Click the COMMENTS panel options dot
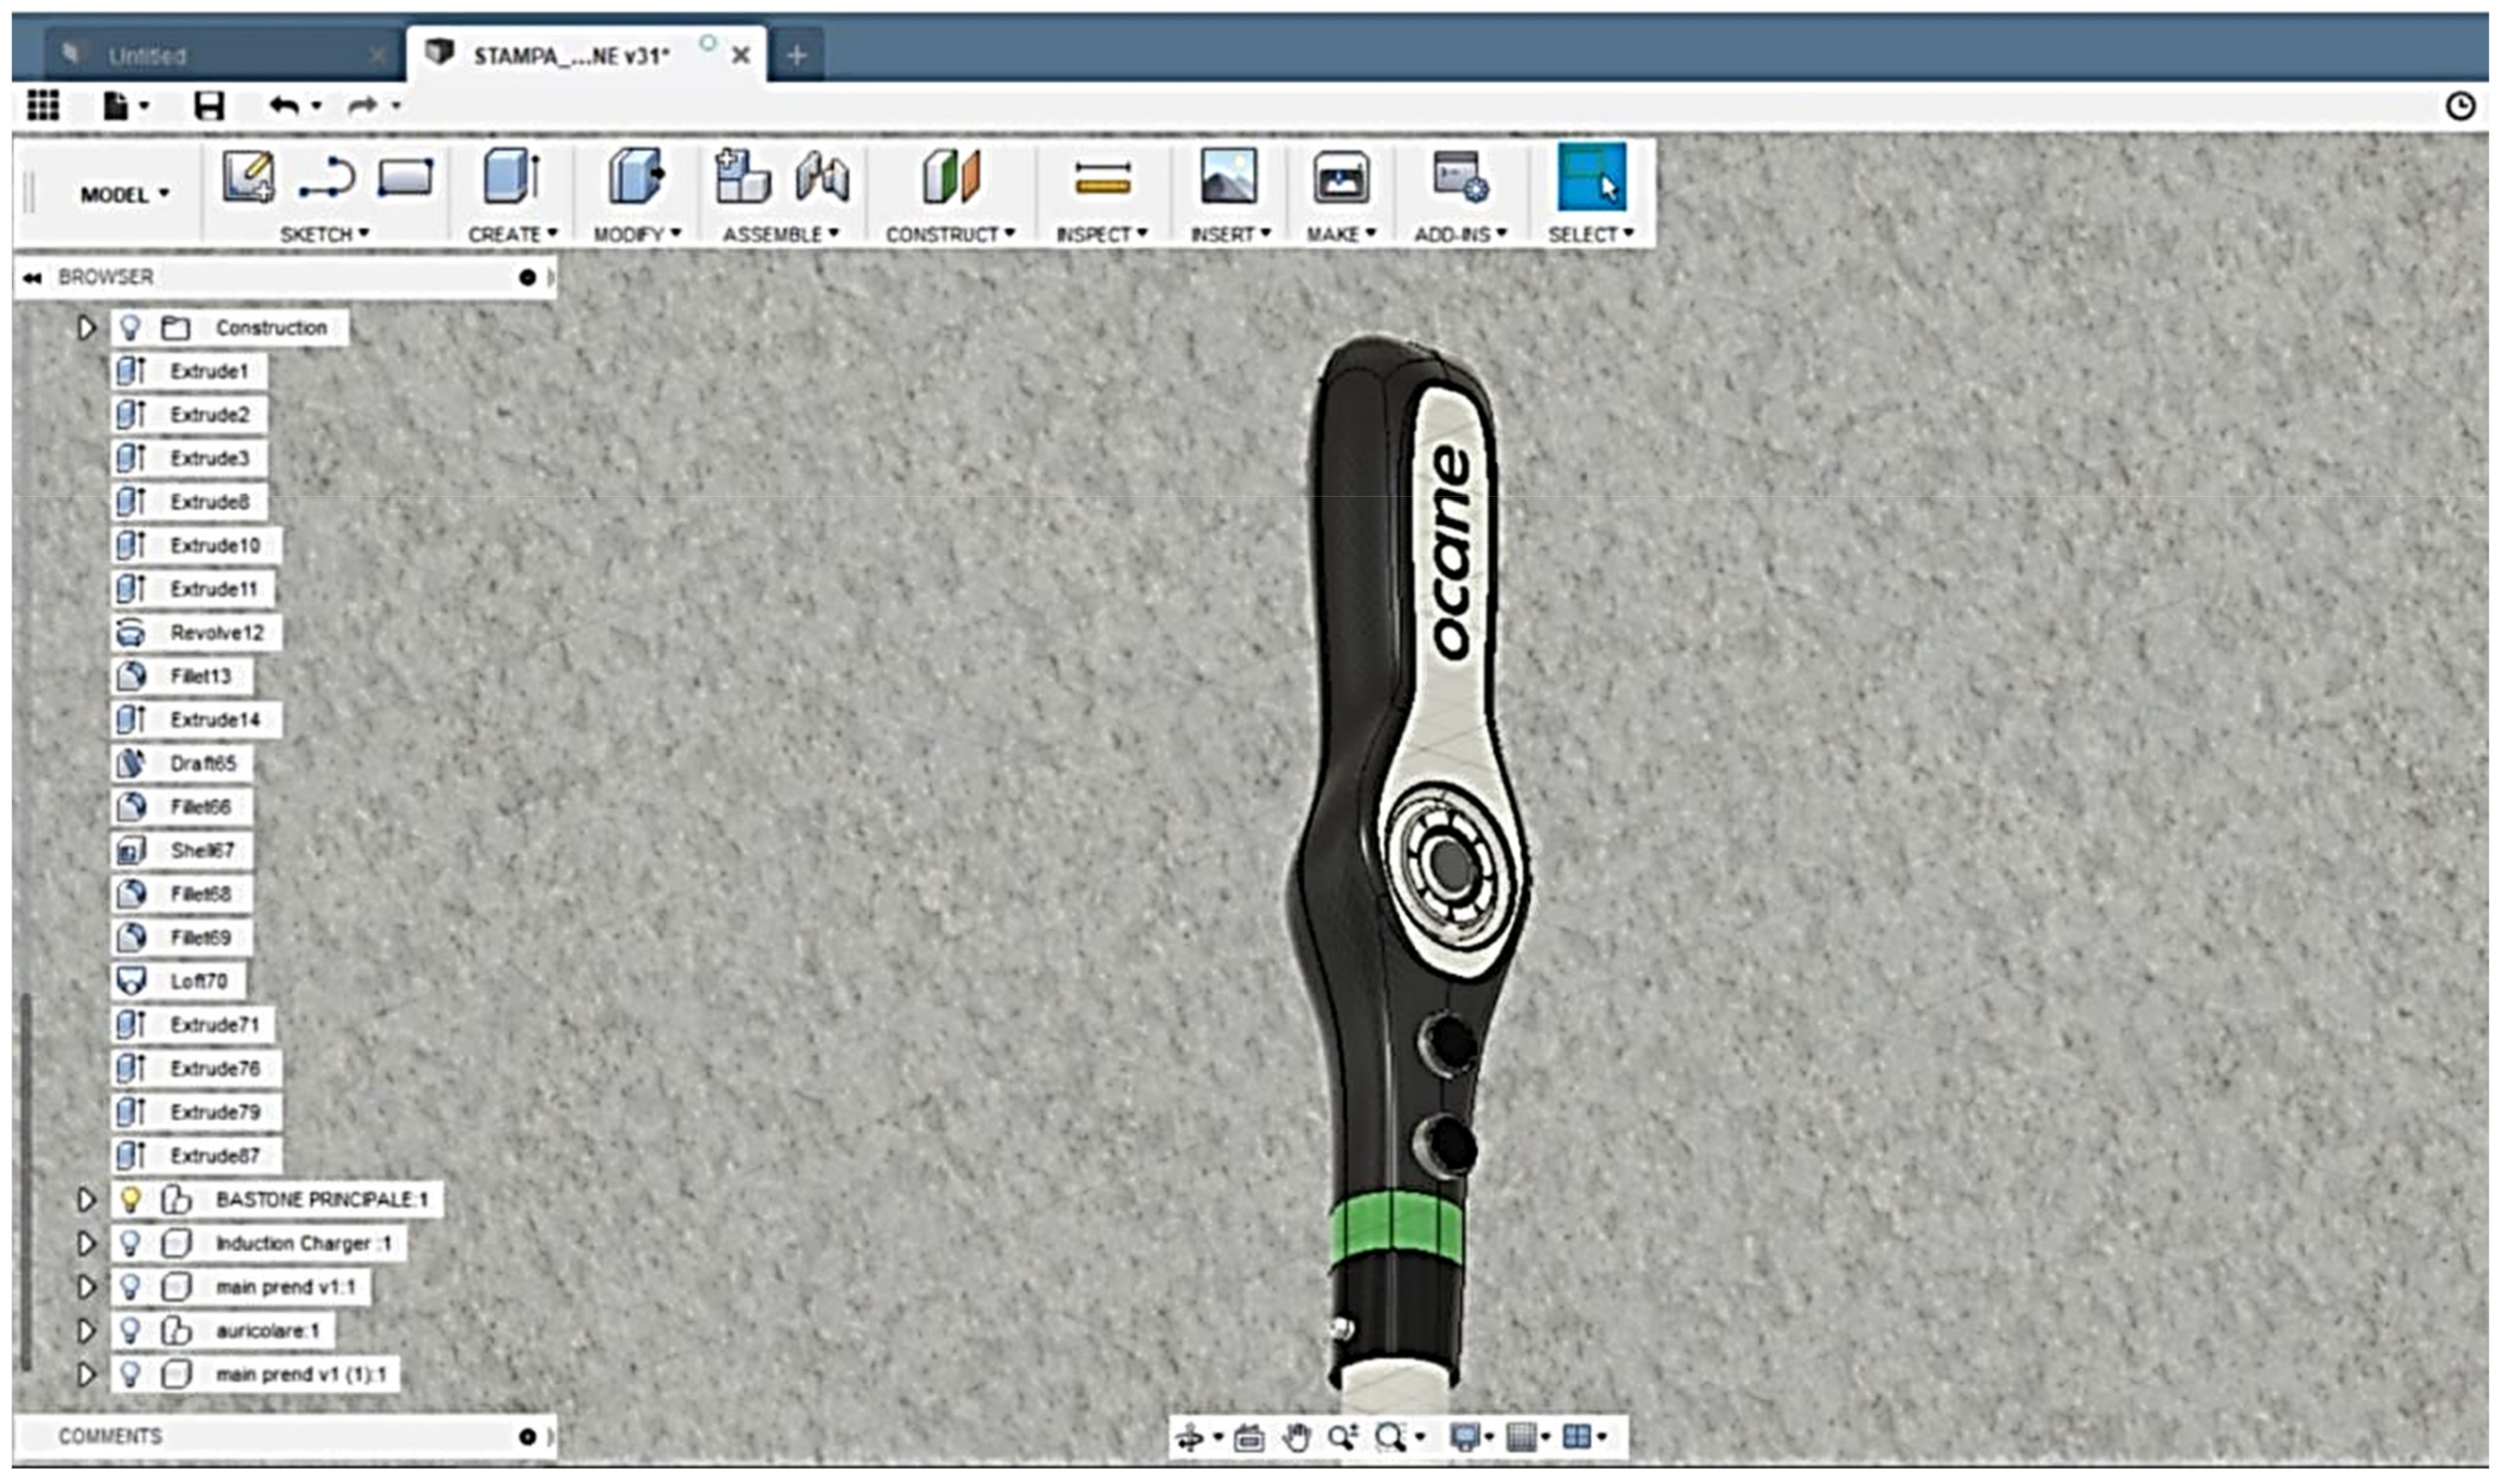 527,1438
